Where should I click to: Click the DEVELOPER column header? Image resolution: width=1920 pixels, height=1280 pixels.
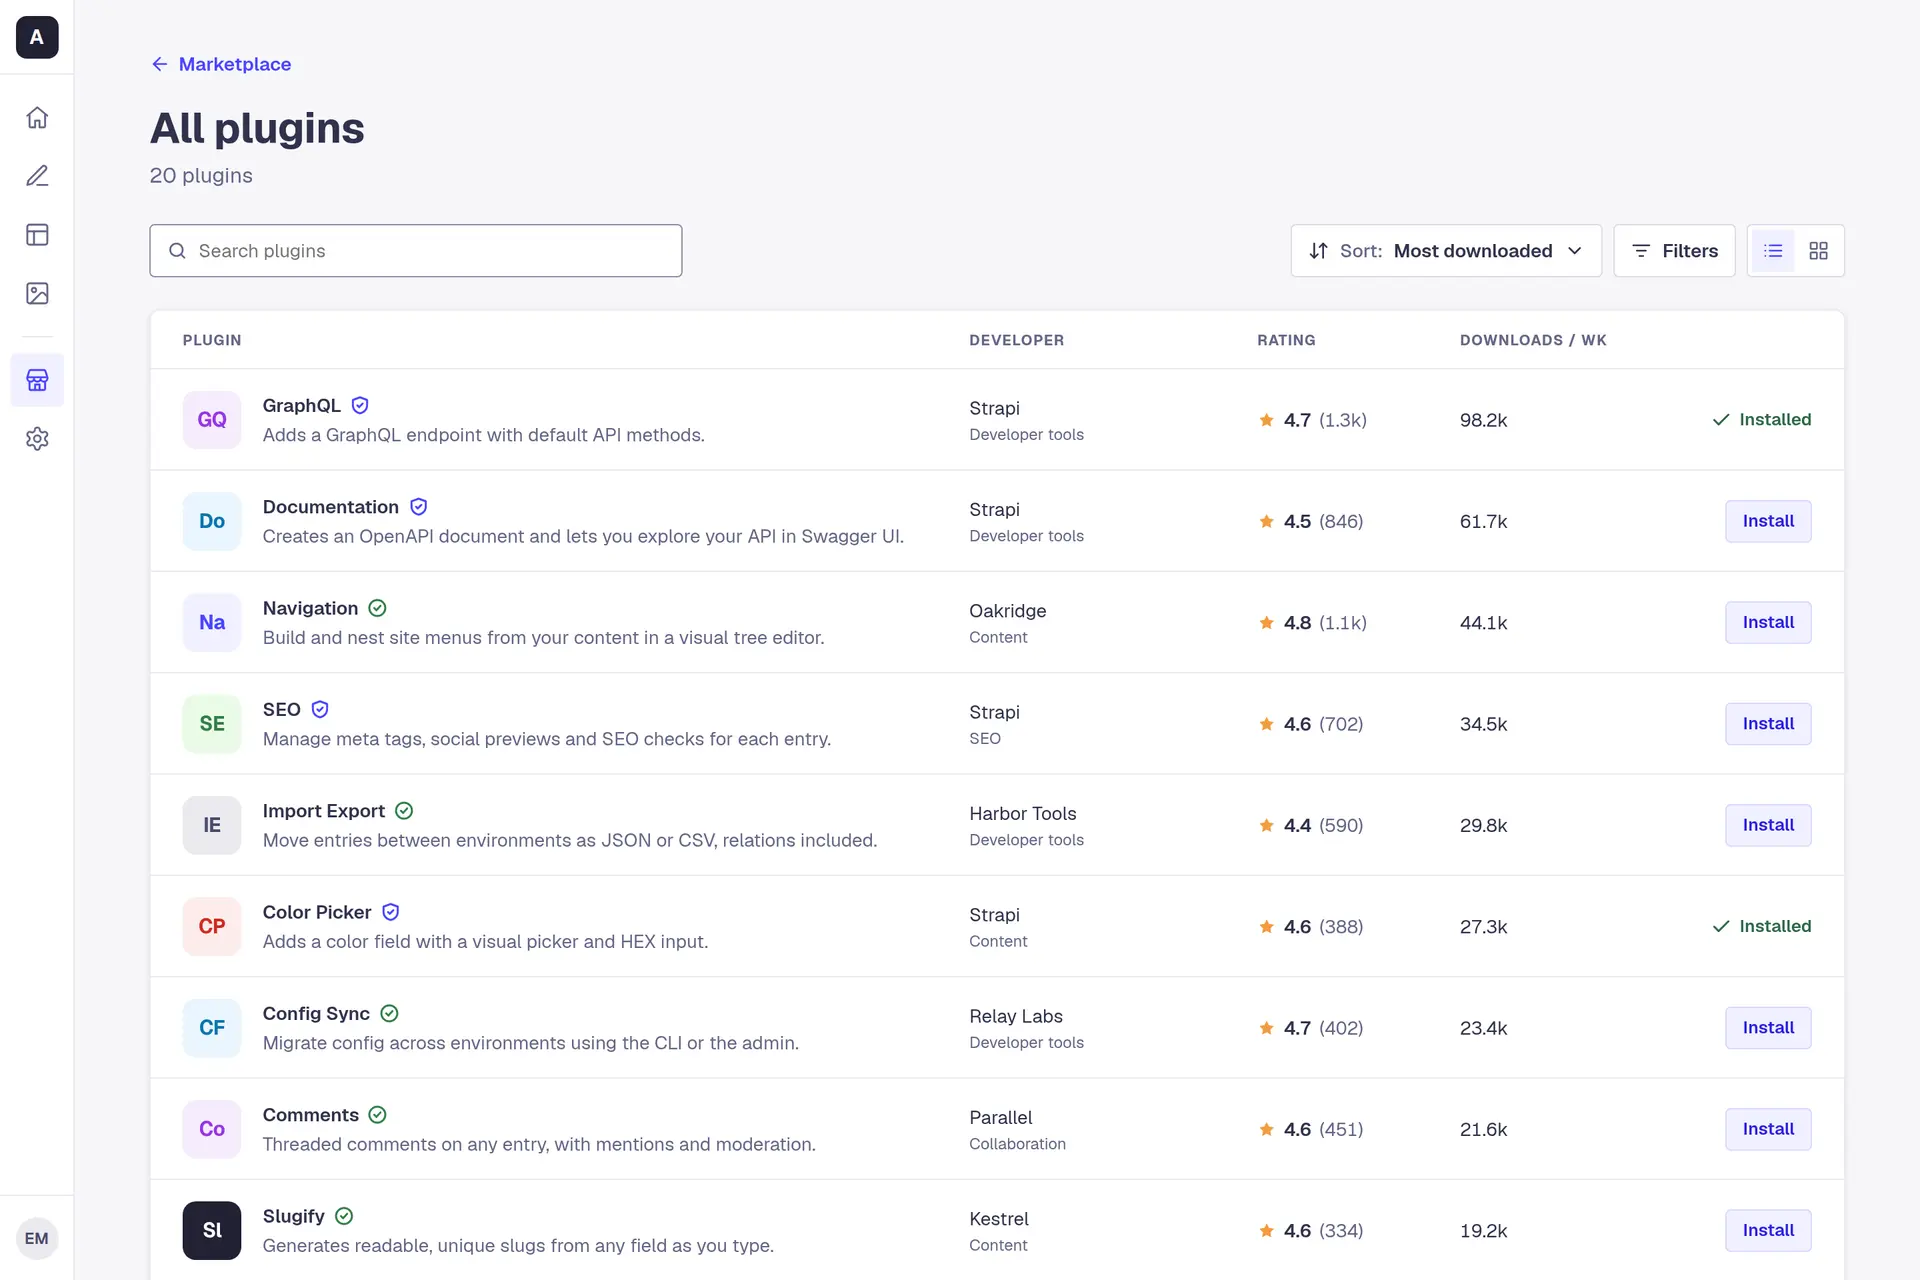pos(1016,340)
